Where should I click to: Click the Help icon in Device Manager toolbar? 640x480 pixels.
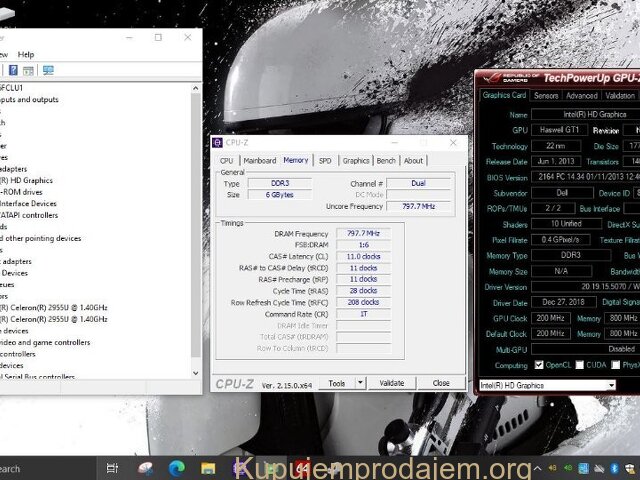(x=13, y=70)
